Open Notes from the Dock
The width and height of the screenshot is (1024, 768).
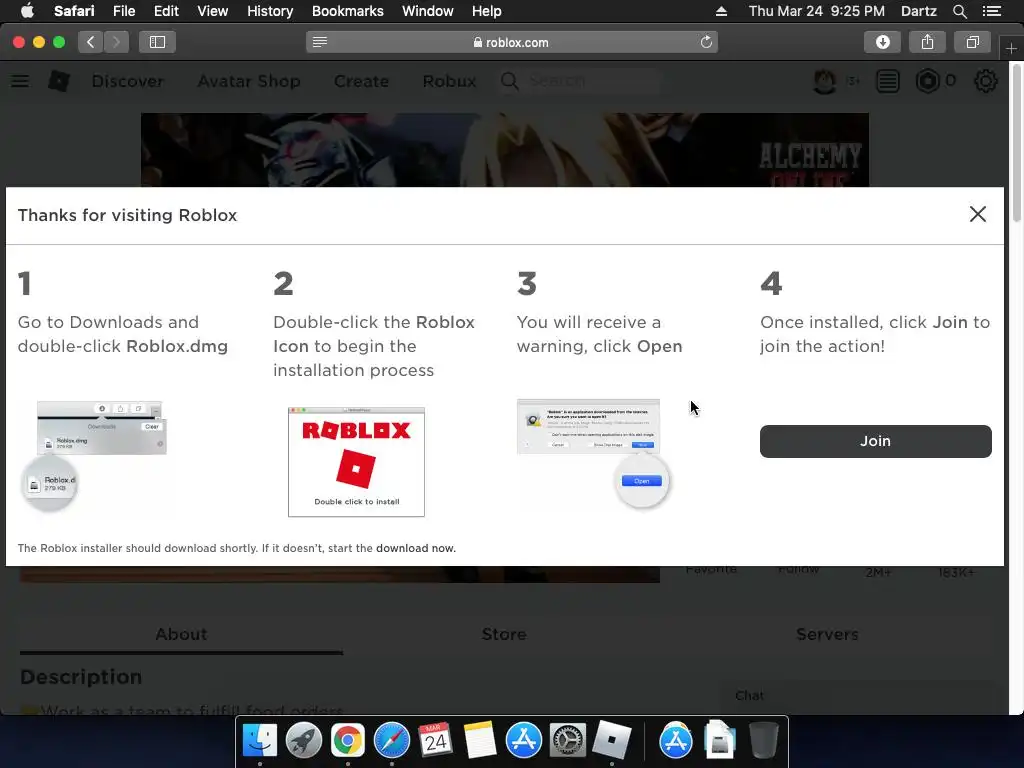point(479,741)
